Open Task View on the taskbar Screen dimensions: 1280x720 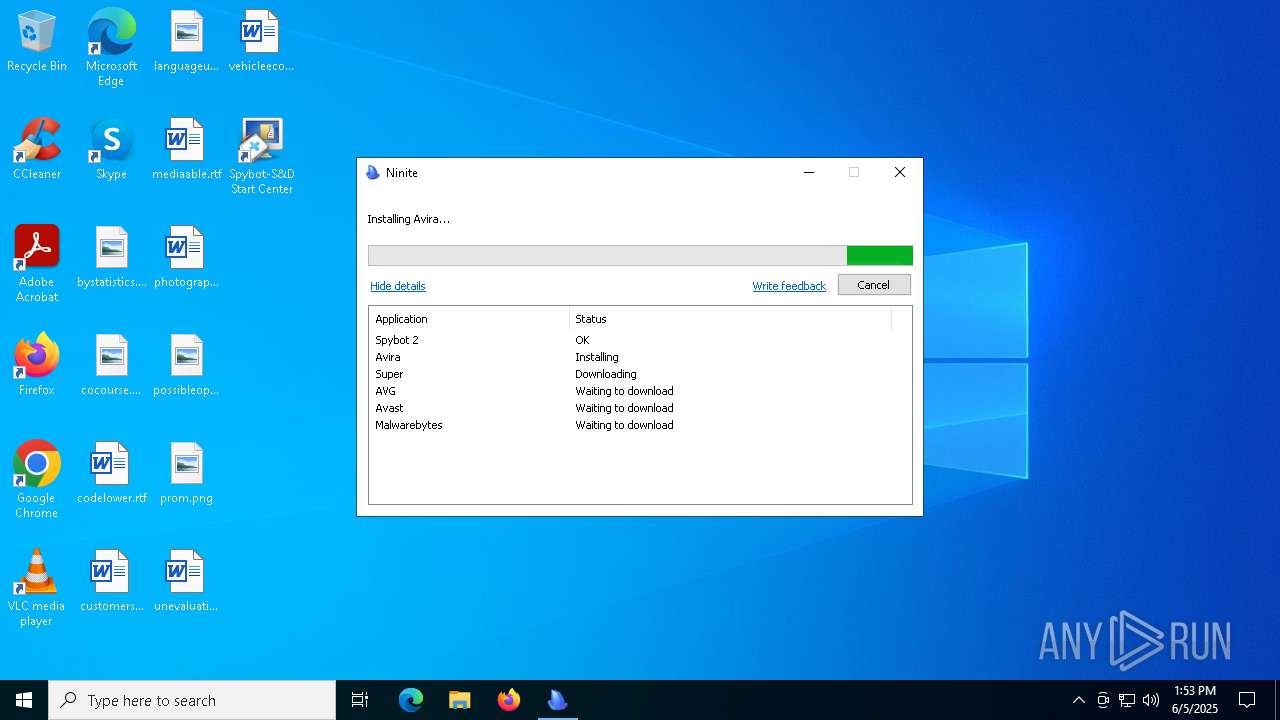tap(360, 700)
